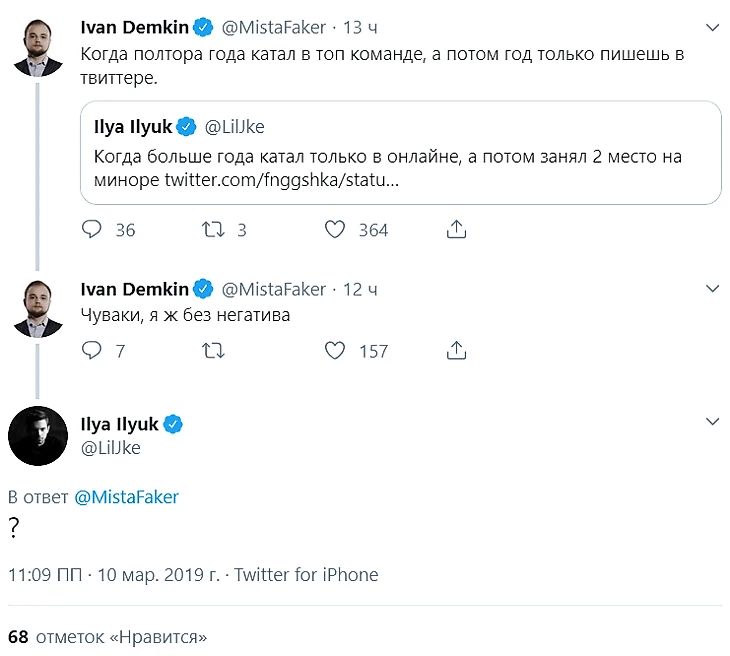Retweet the first tweet with 3 retweets
The height and width of the screenshot is (656, 730).
pyautogui.click(x=213, y=230)
